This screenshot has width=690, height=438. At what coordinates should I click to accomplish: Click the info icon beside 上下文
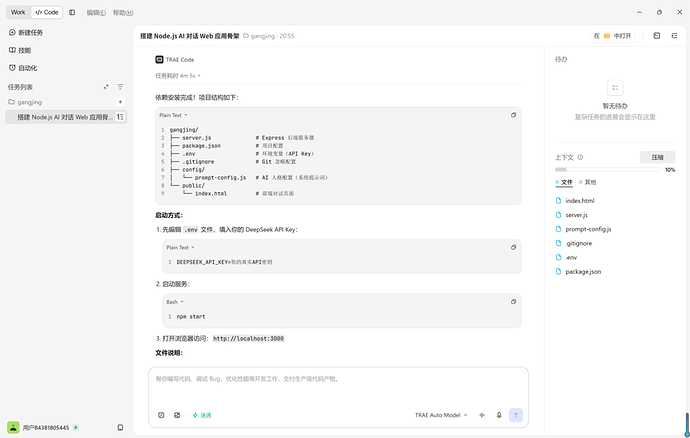(580, 157)
